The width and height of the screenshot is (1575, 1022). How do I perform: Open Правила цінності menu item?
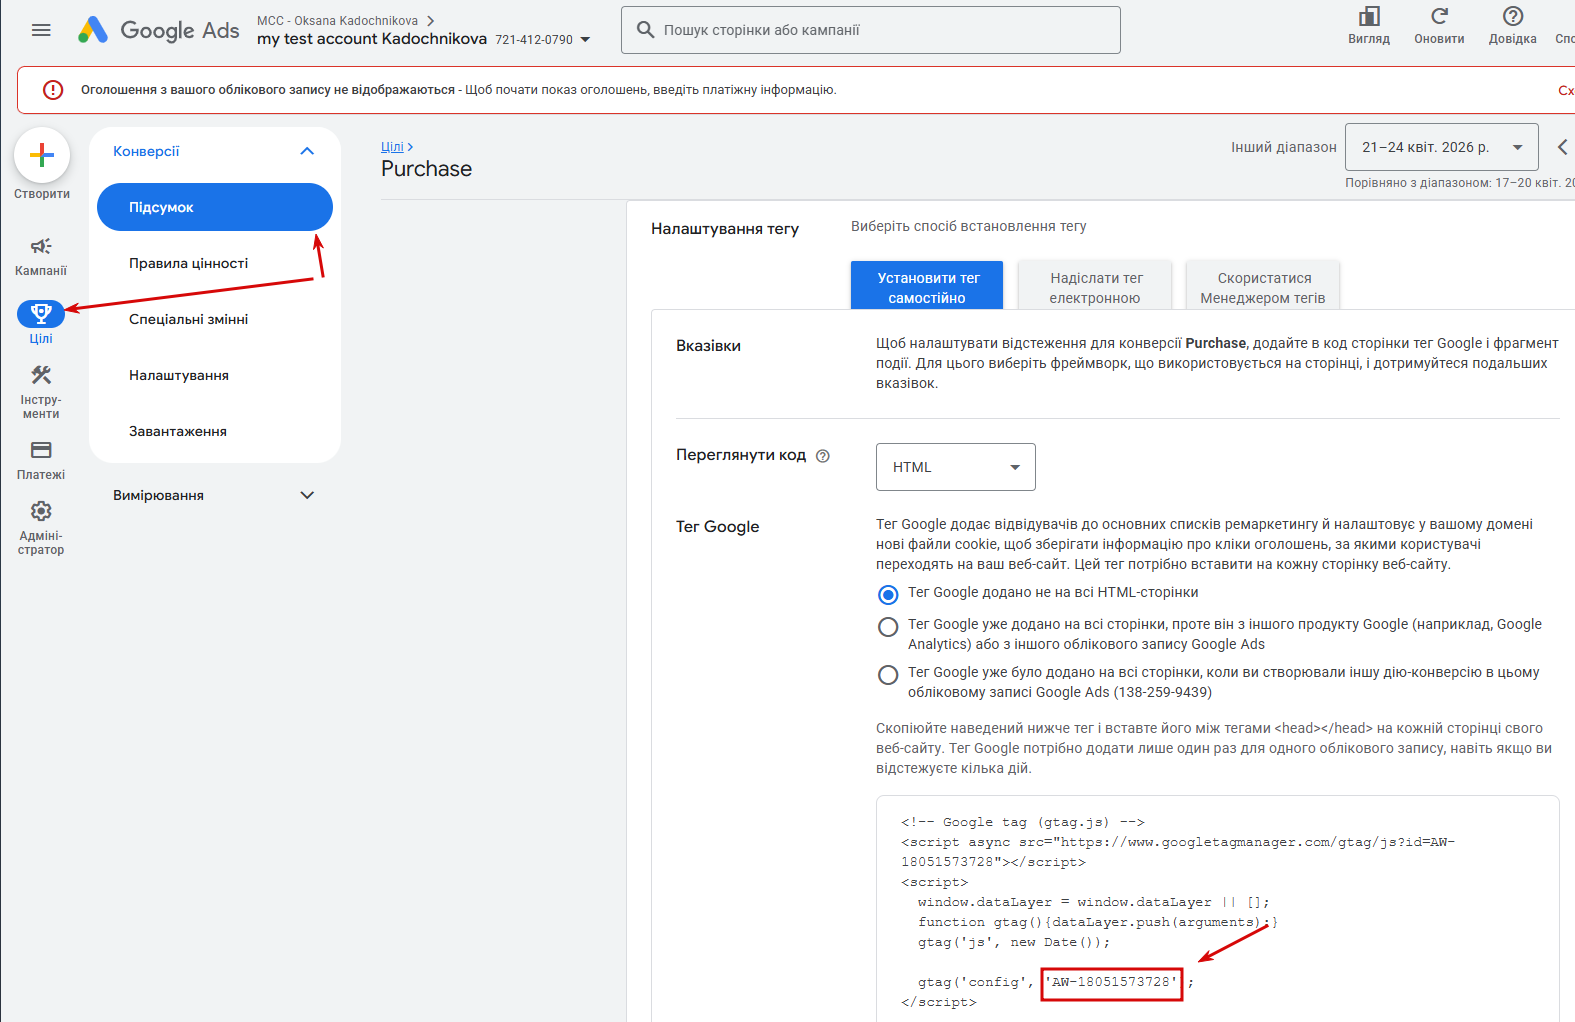pos(215,263)
